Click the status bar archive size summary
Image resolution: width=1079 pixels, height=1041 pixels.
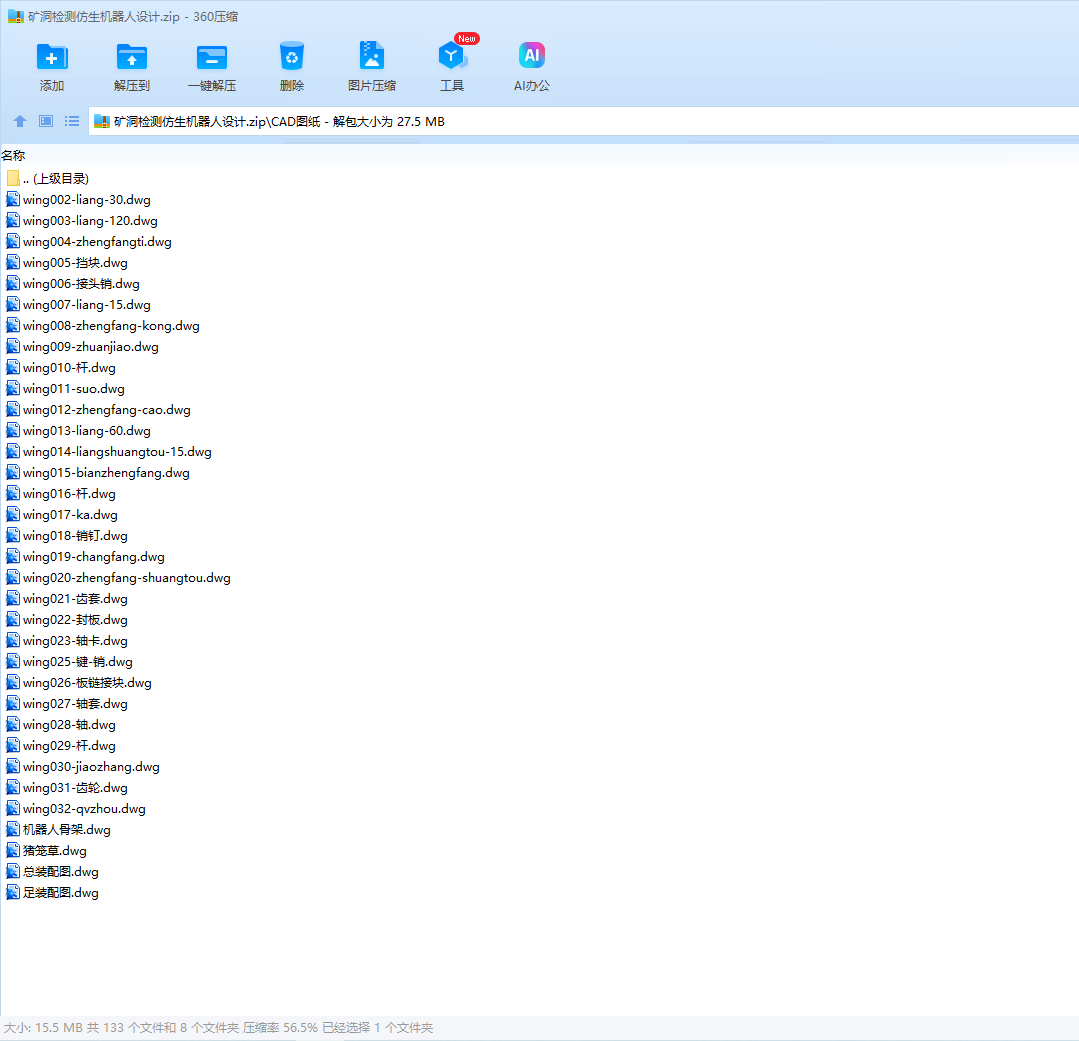(218, 1028)
